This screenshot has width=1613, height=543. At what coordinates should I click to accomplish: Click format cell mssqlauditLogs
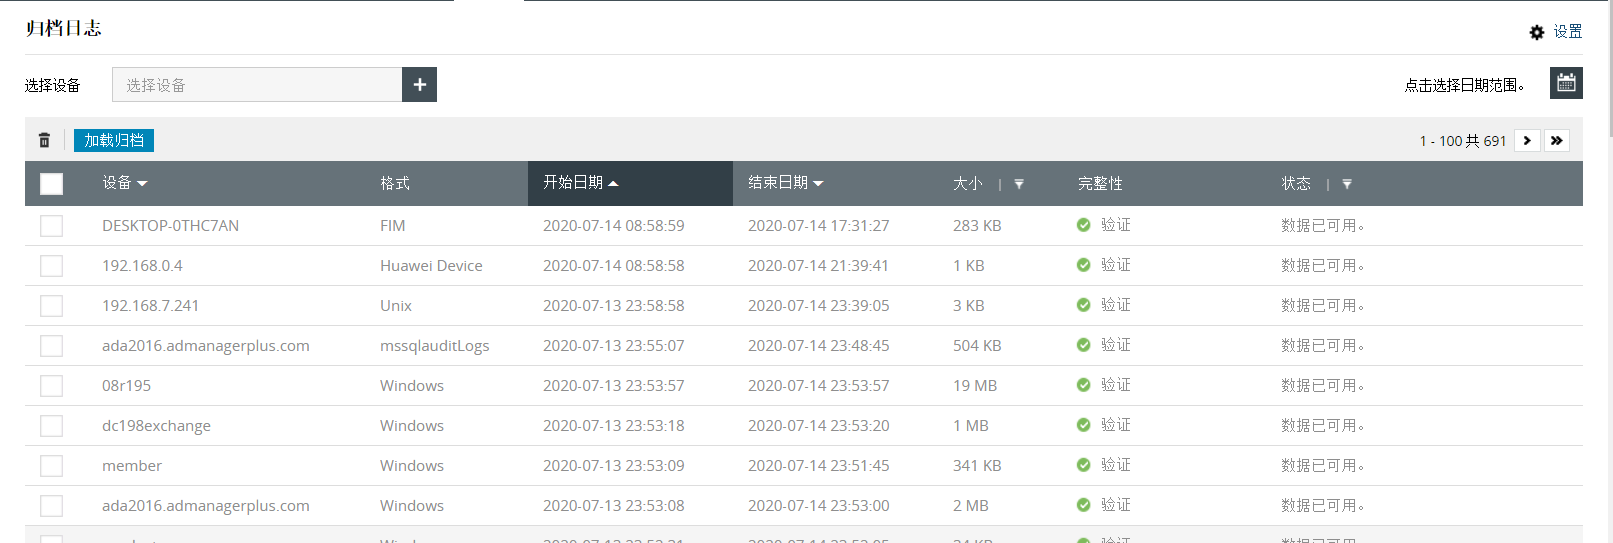434,346
